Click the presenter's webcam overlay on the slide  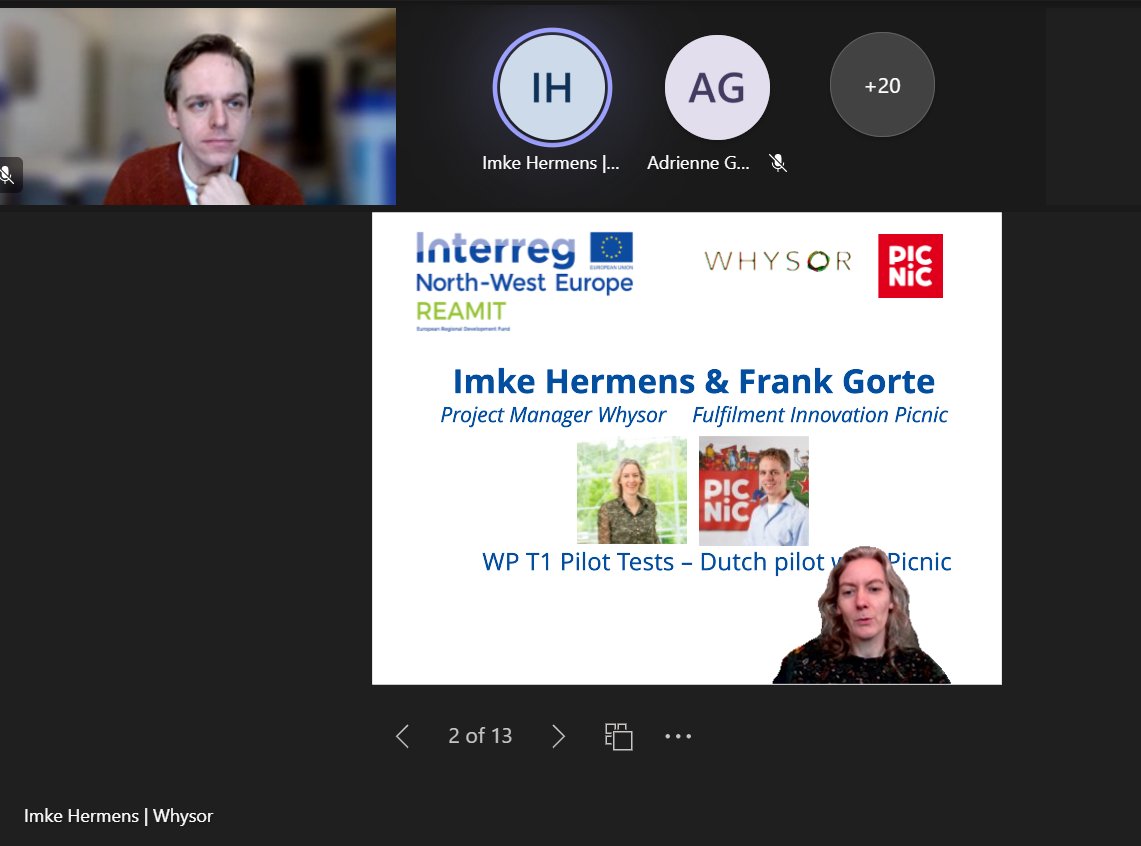coord(862,615)
